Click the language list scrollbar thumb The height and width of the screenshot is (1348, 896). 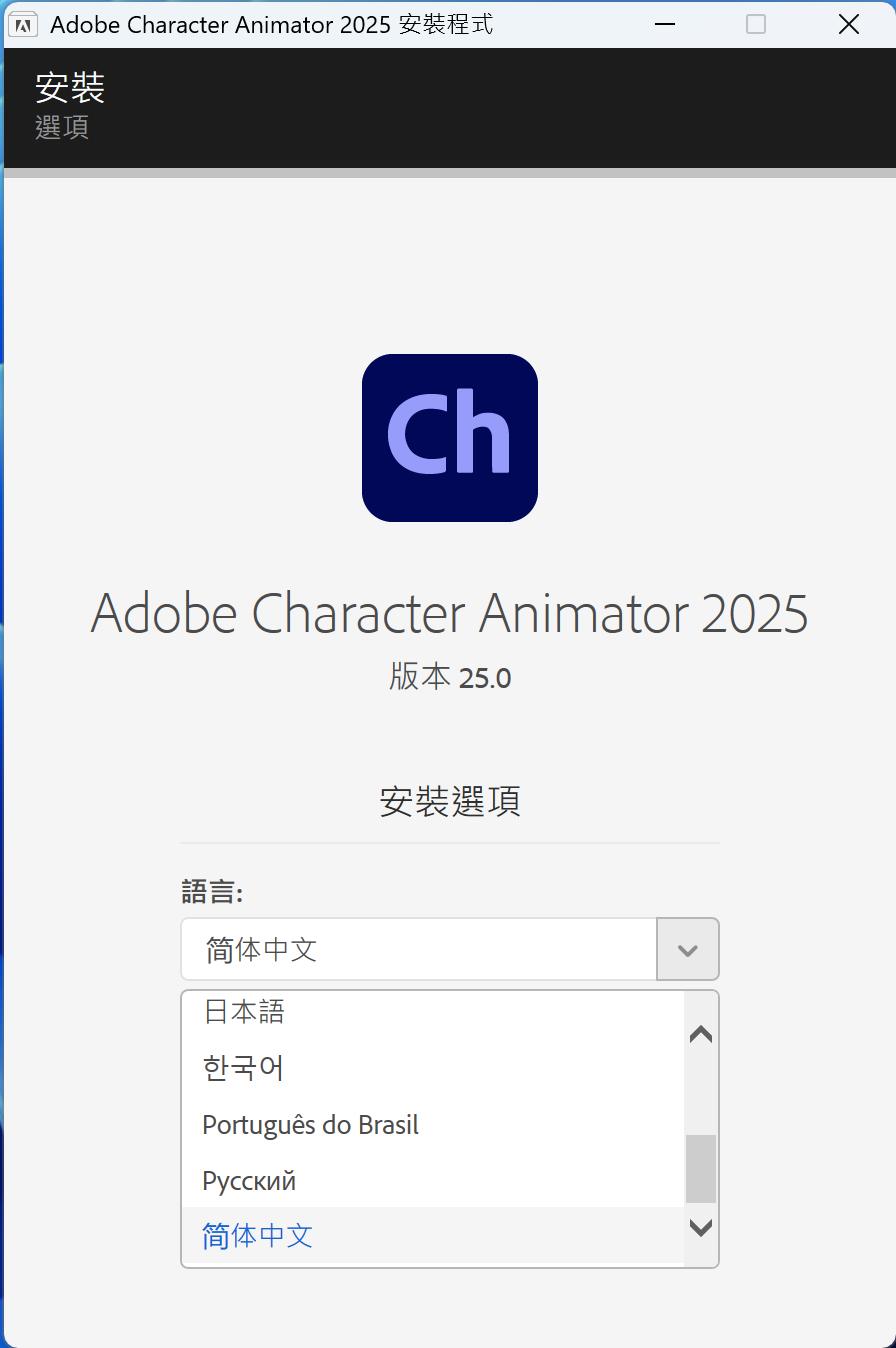701,1168
